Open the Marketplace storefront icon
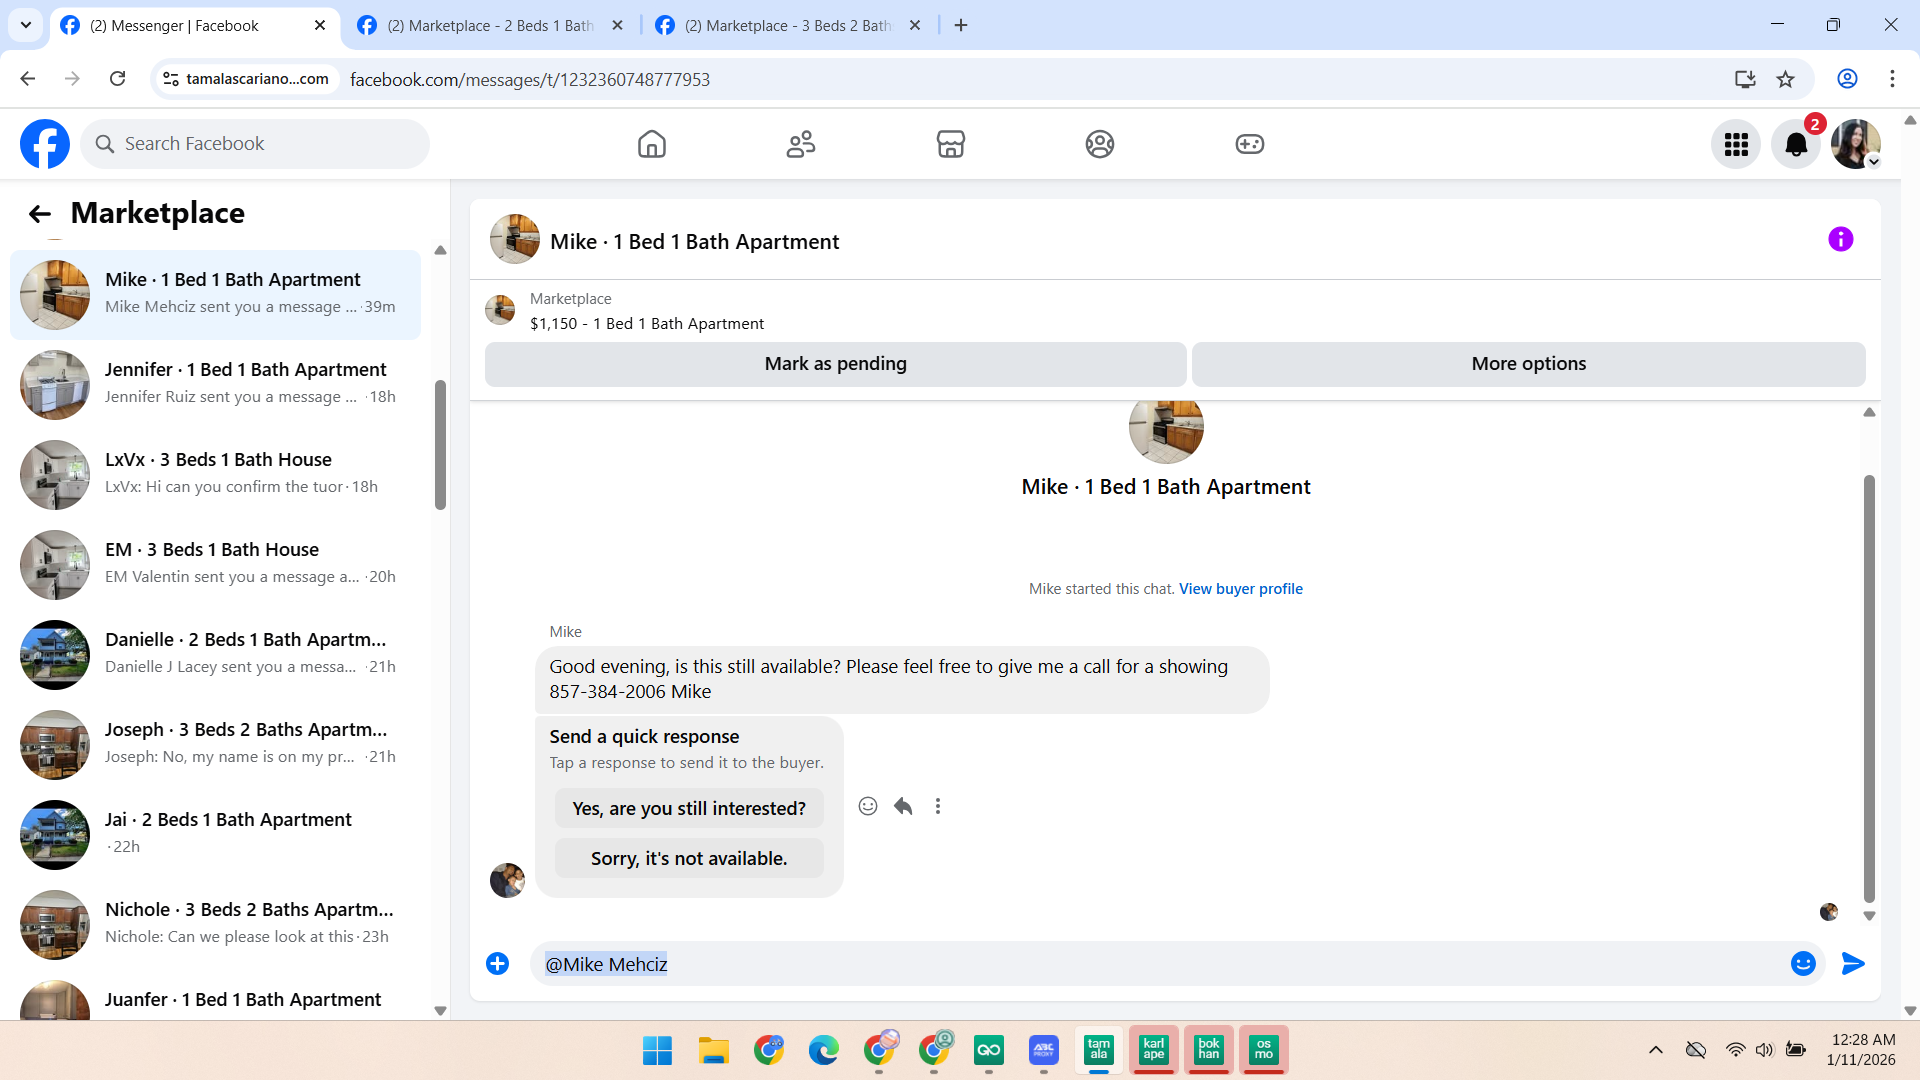The image size is (1920, 1080). tap(950, 144)
